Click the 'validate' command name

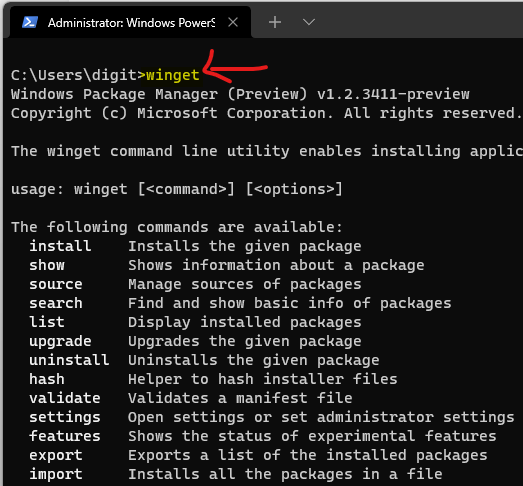(65, 398)
